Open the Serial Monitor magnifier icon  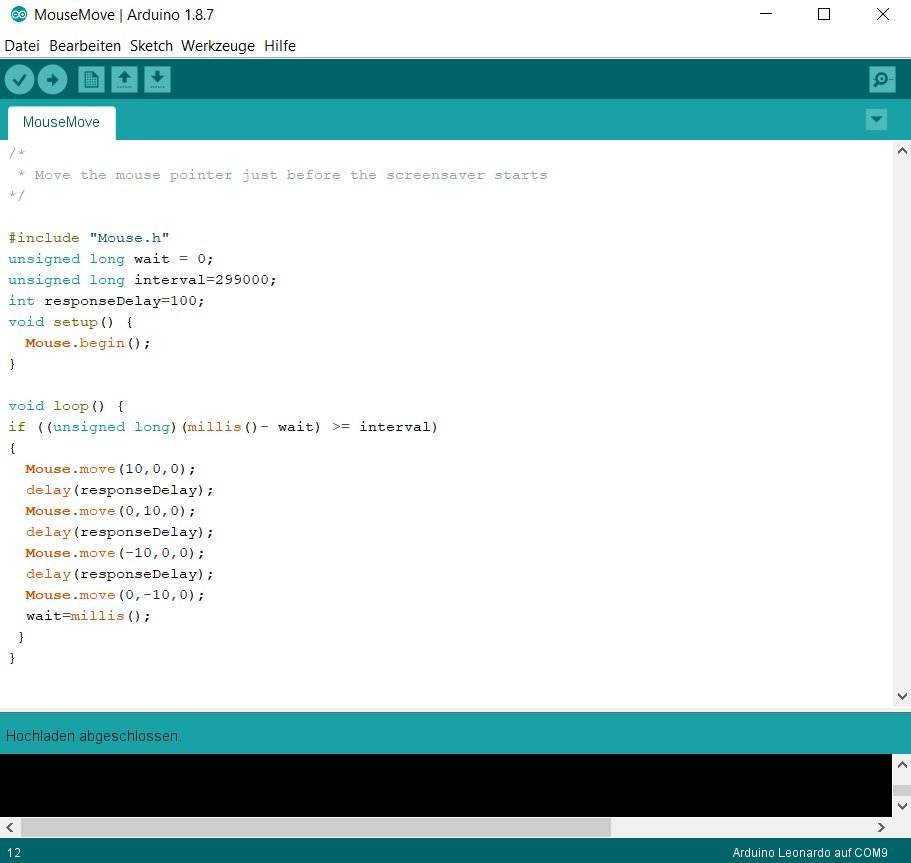(882, 80)
